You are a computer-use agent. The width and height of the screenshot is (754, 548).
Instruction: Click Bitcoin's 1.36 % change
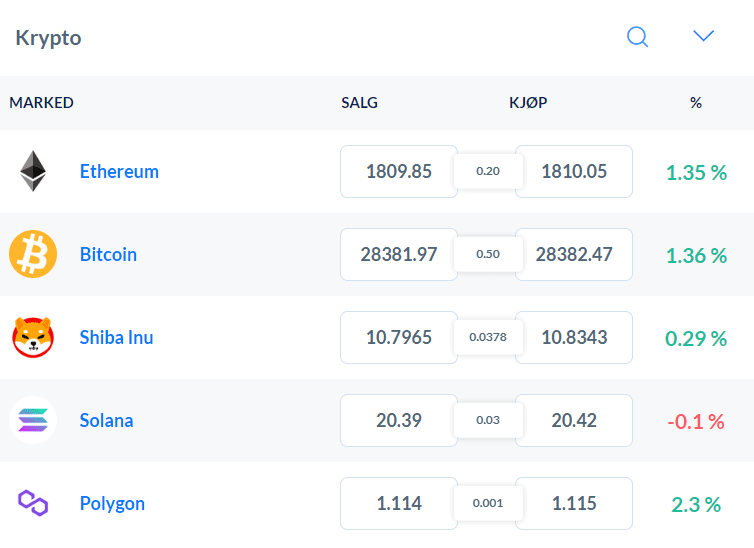[696, 256]
